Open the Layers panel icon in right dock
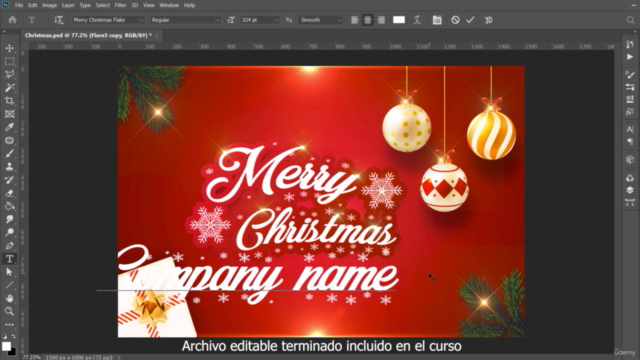The image size is (640, 360). (630, 190)
